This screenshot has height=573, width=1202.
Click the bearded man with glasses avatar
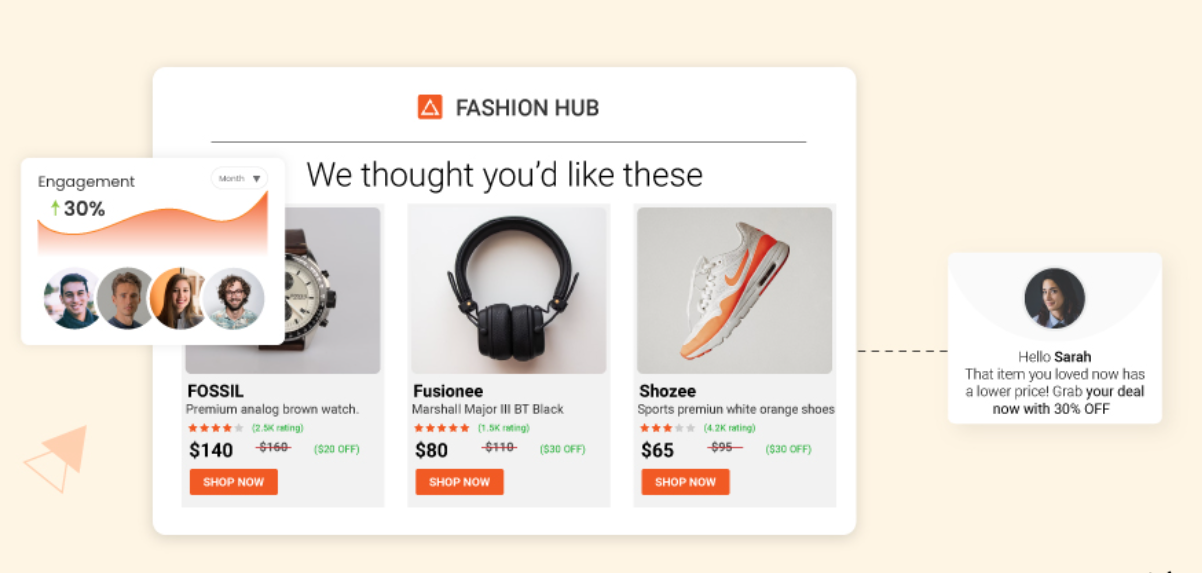point(233,298)
